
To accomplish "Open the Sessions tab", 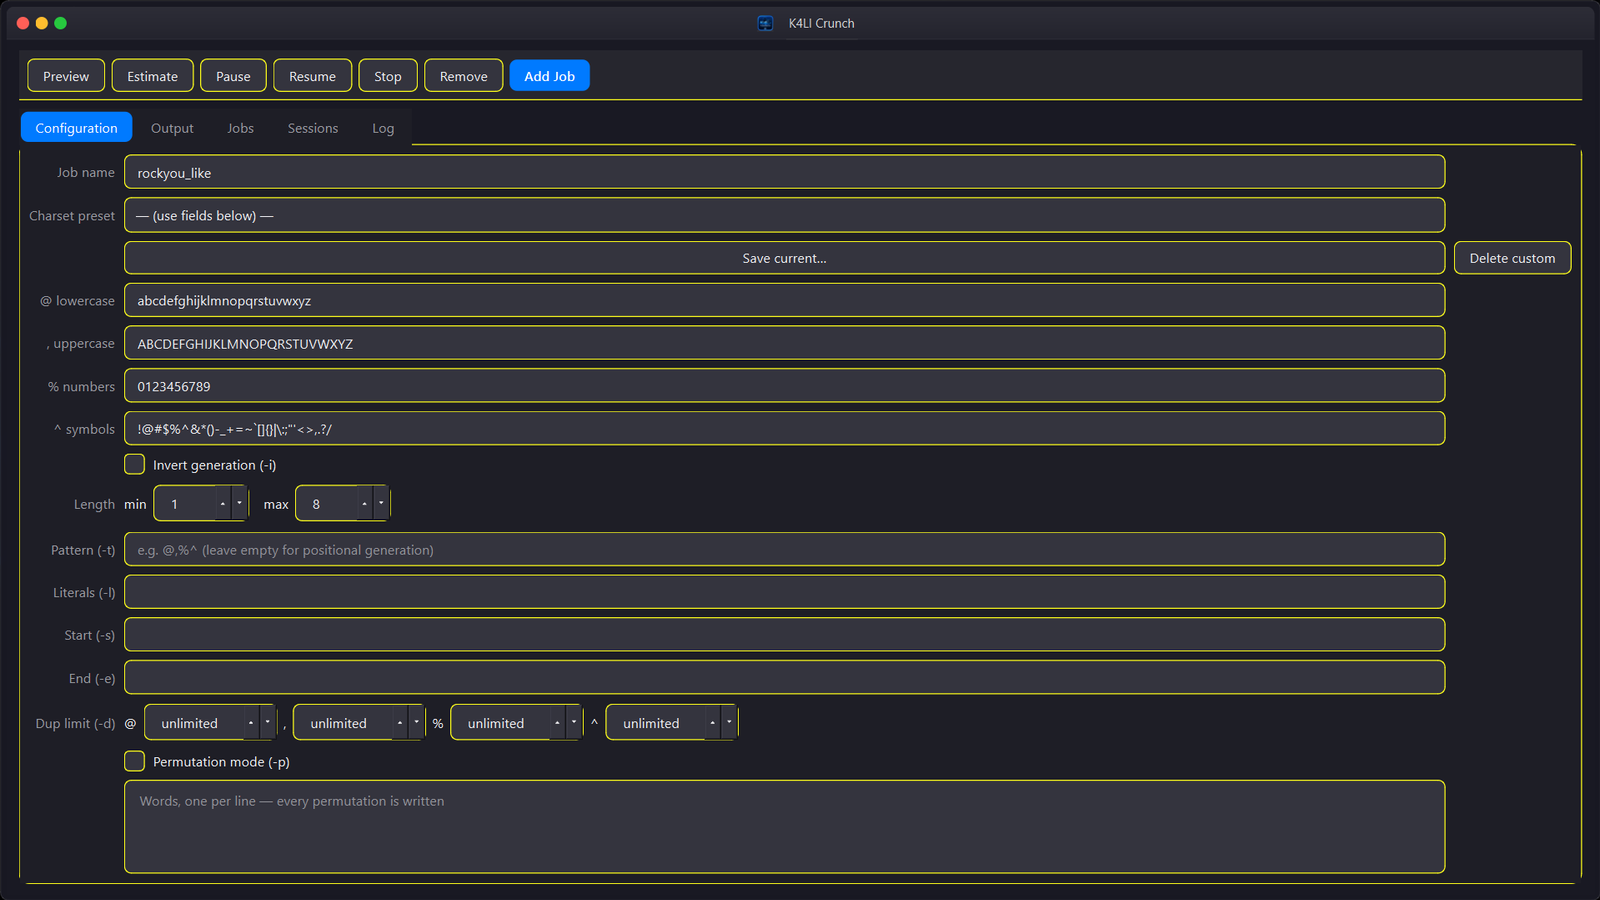I will (x=313, y=128).
